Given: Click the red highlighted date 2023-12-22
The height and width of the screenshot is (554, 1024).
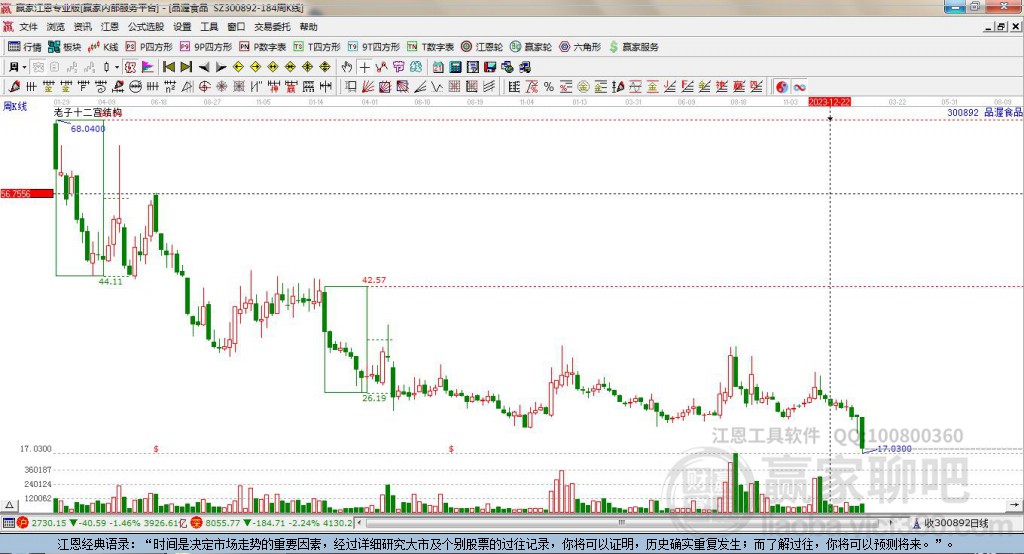Looking at the screenshot, I should click(x=829, y=102).
